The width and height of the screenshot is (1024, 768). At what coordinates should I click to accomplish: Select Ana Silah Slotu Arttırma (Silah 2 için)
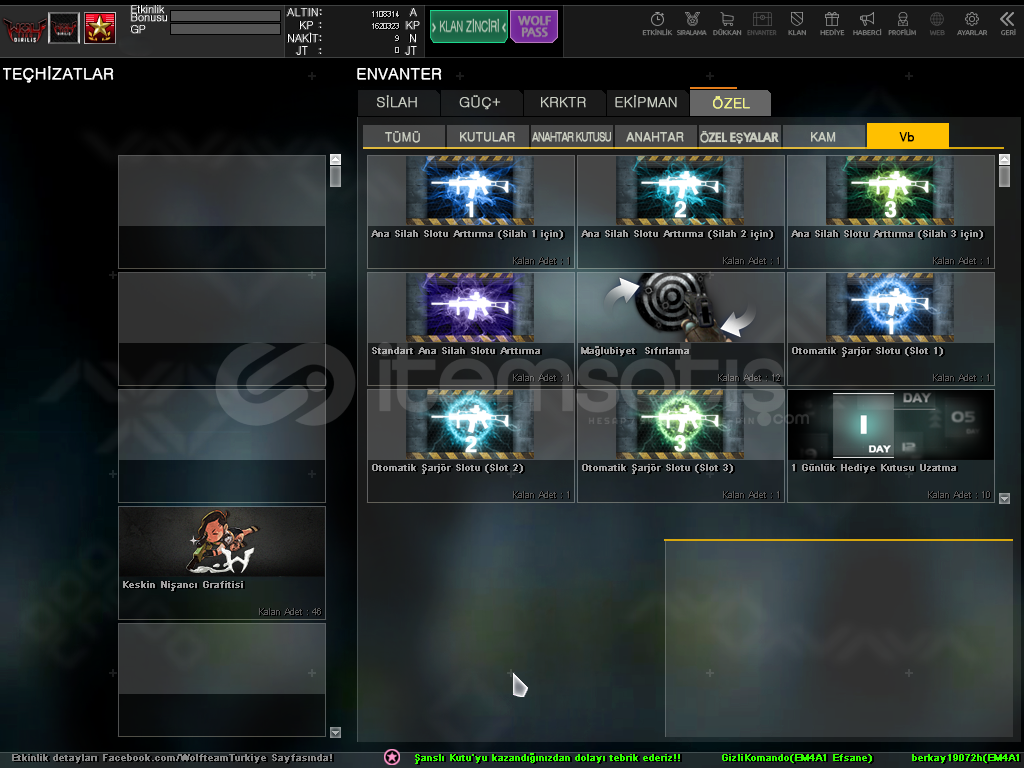[x=680, y=212]
